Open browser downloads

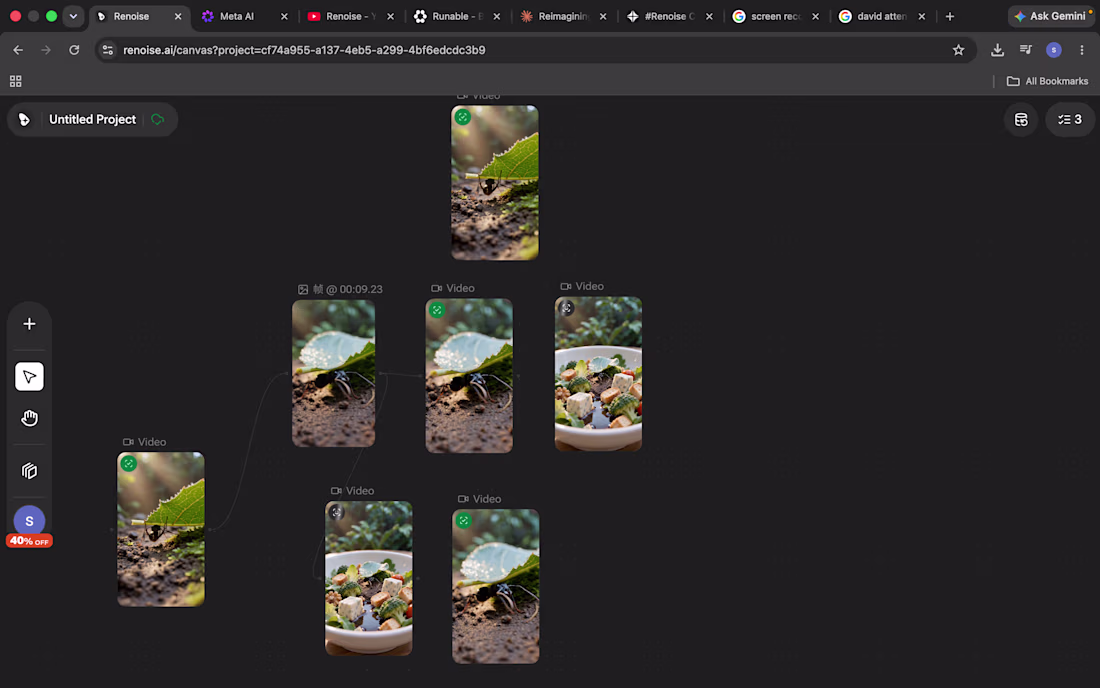(x=997, y=50)
